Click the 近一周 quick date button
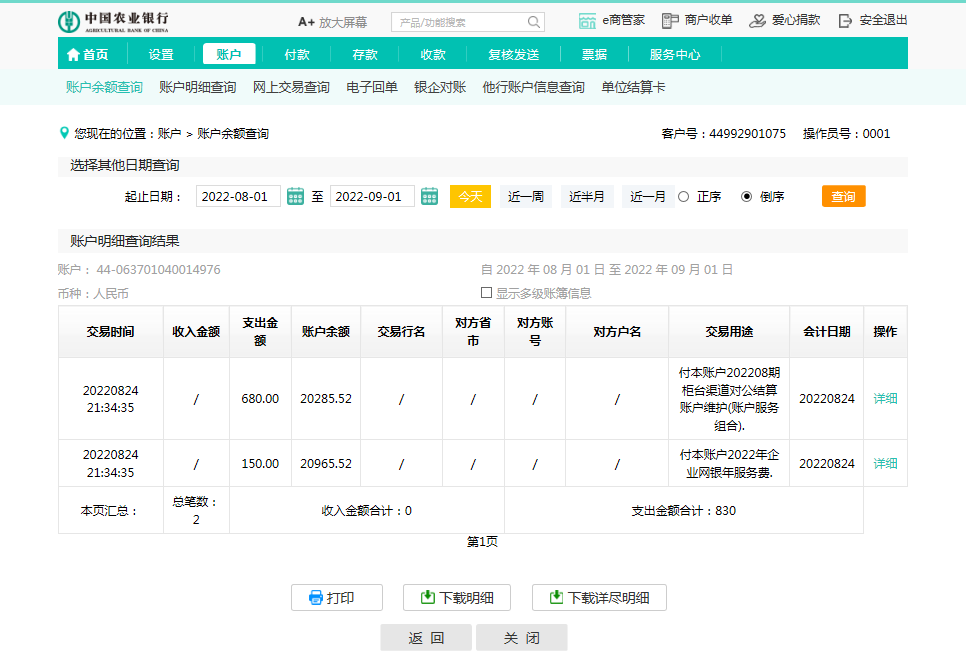 (526, 197)
